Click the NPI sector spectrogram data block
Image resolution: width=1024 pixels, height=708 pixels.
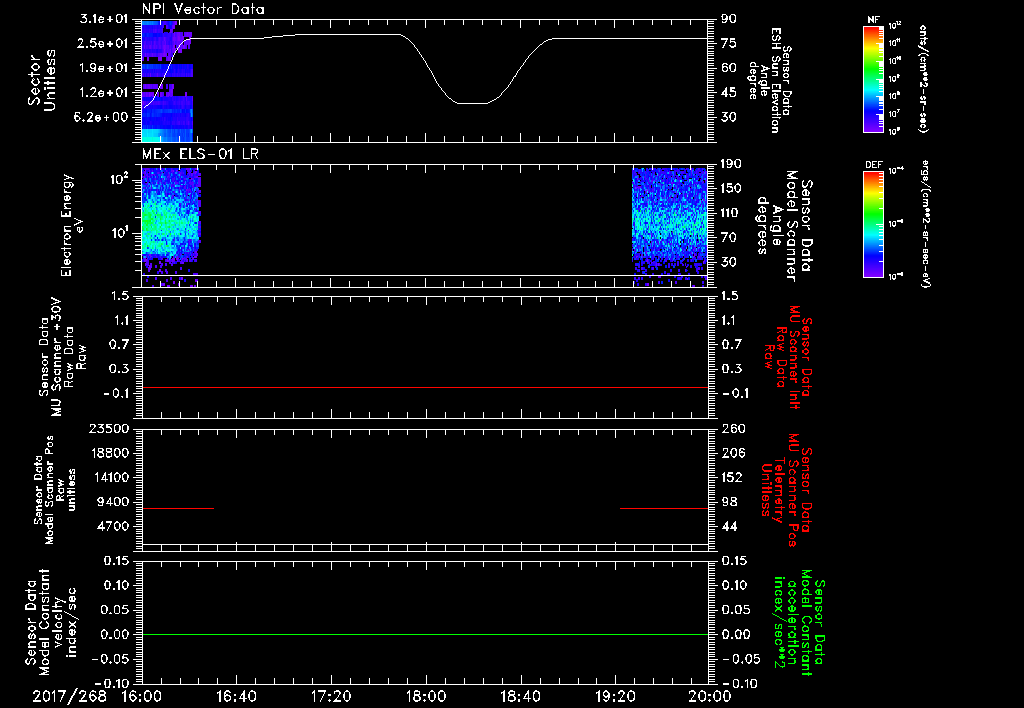(167, 81)
